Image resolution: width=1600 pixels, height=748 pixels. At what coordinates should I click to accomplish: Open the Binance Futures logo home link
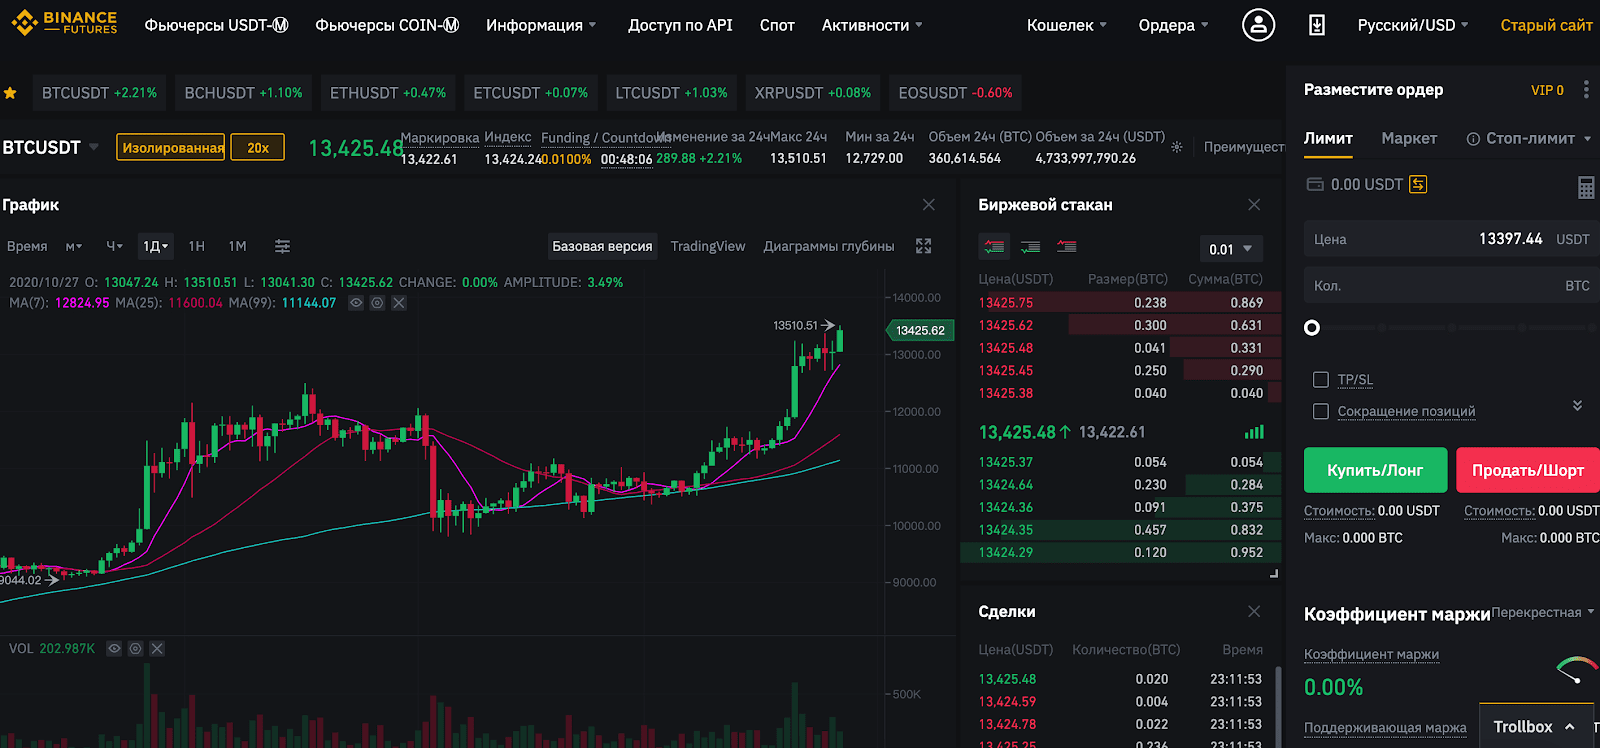65,22
